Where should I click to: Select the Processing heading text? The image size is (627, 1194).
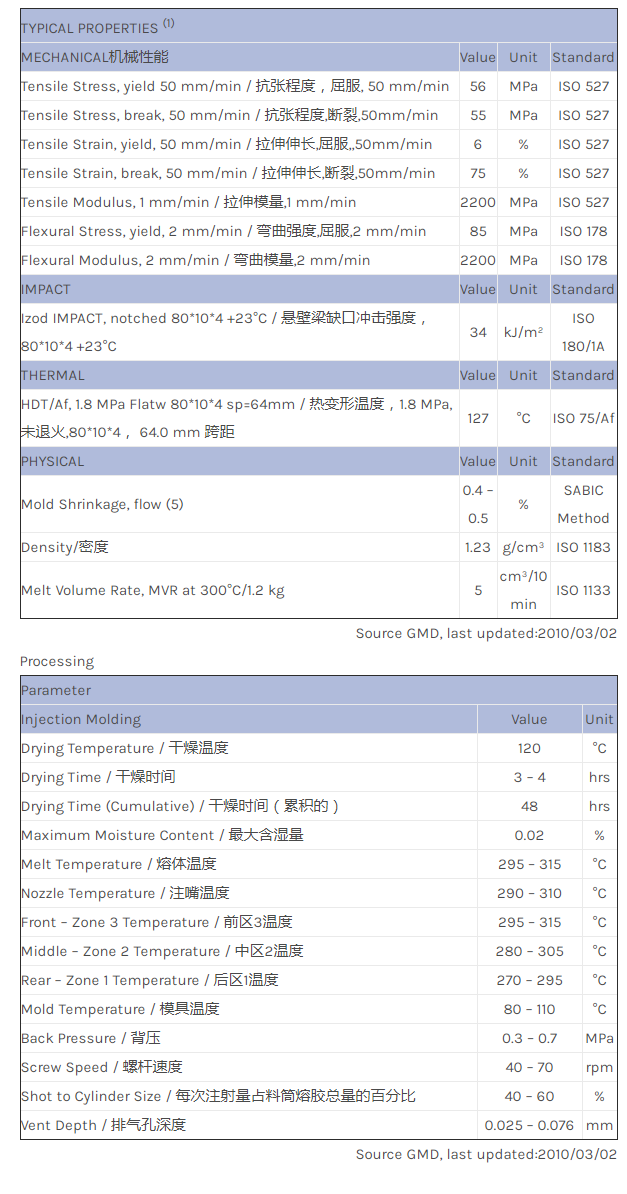coord(57,661)
